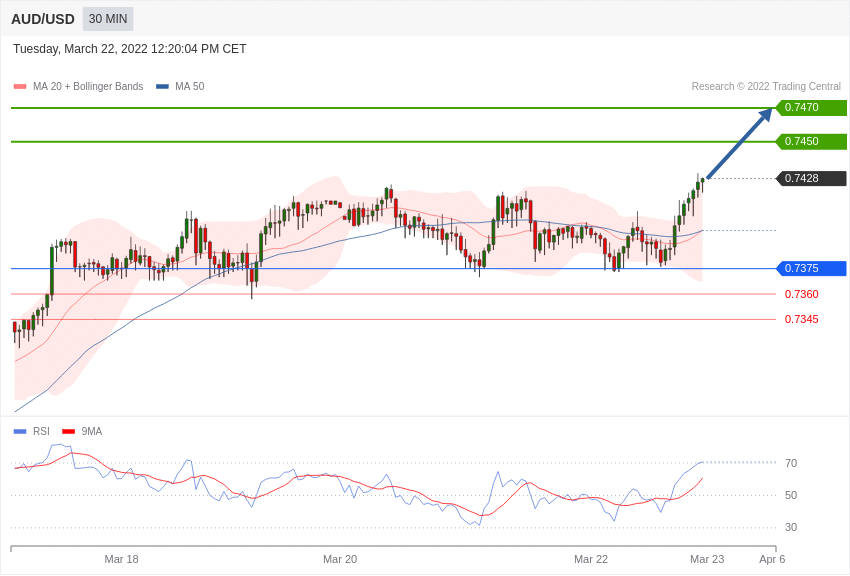
Task: Select the chart timestamp text
Action: (130, 49)
